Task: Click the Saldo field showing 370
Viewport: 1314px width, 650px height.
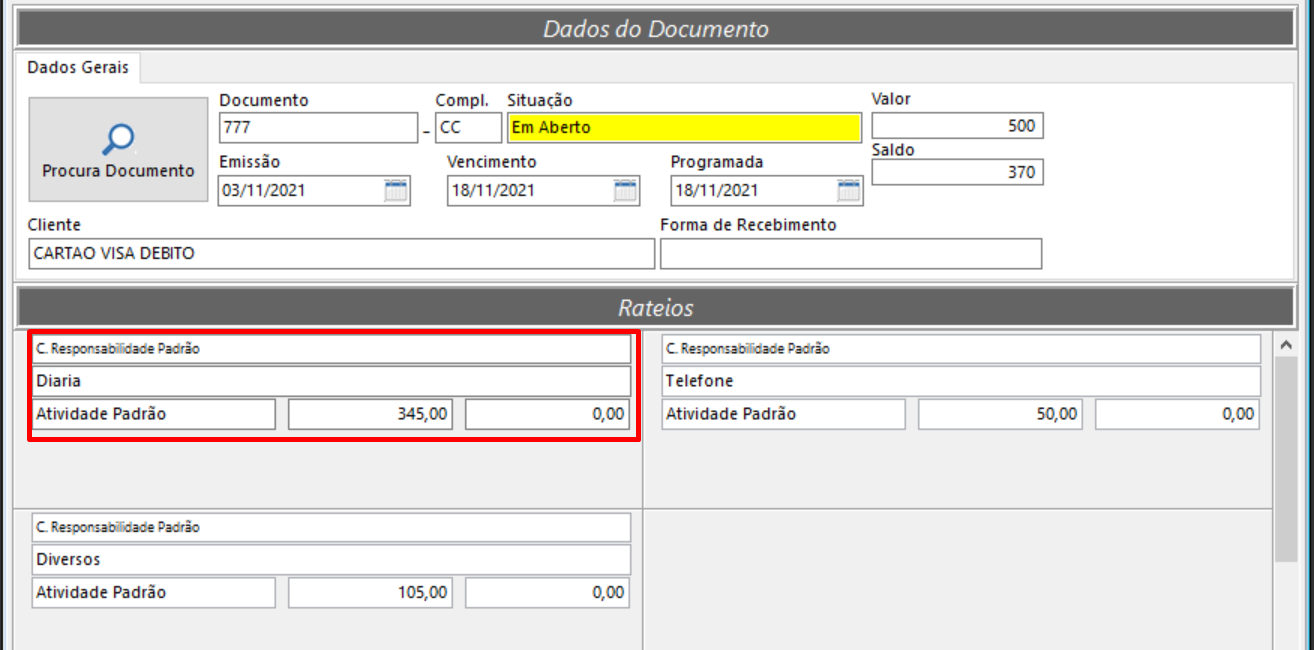Action: tap(957, 172)
